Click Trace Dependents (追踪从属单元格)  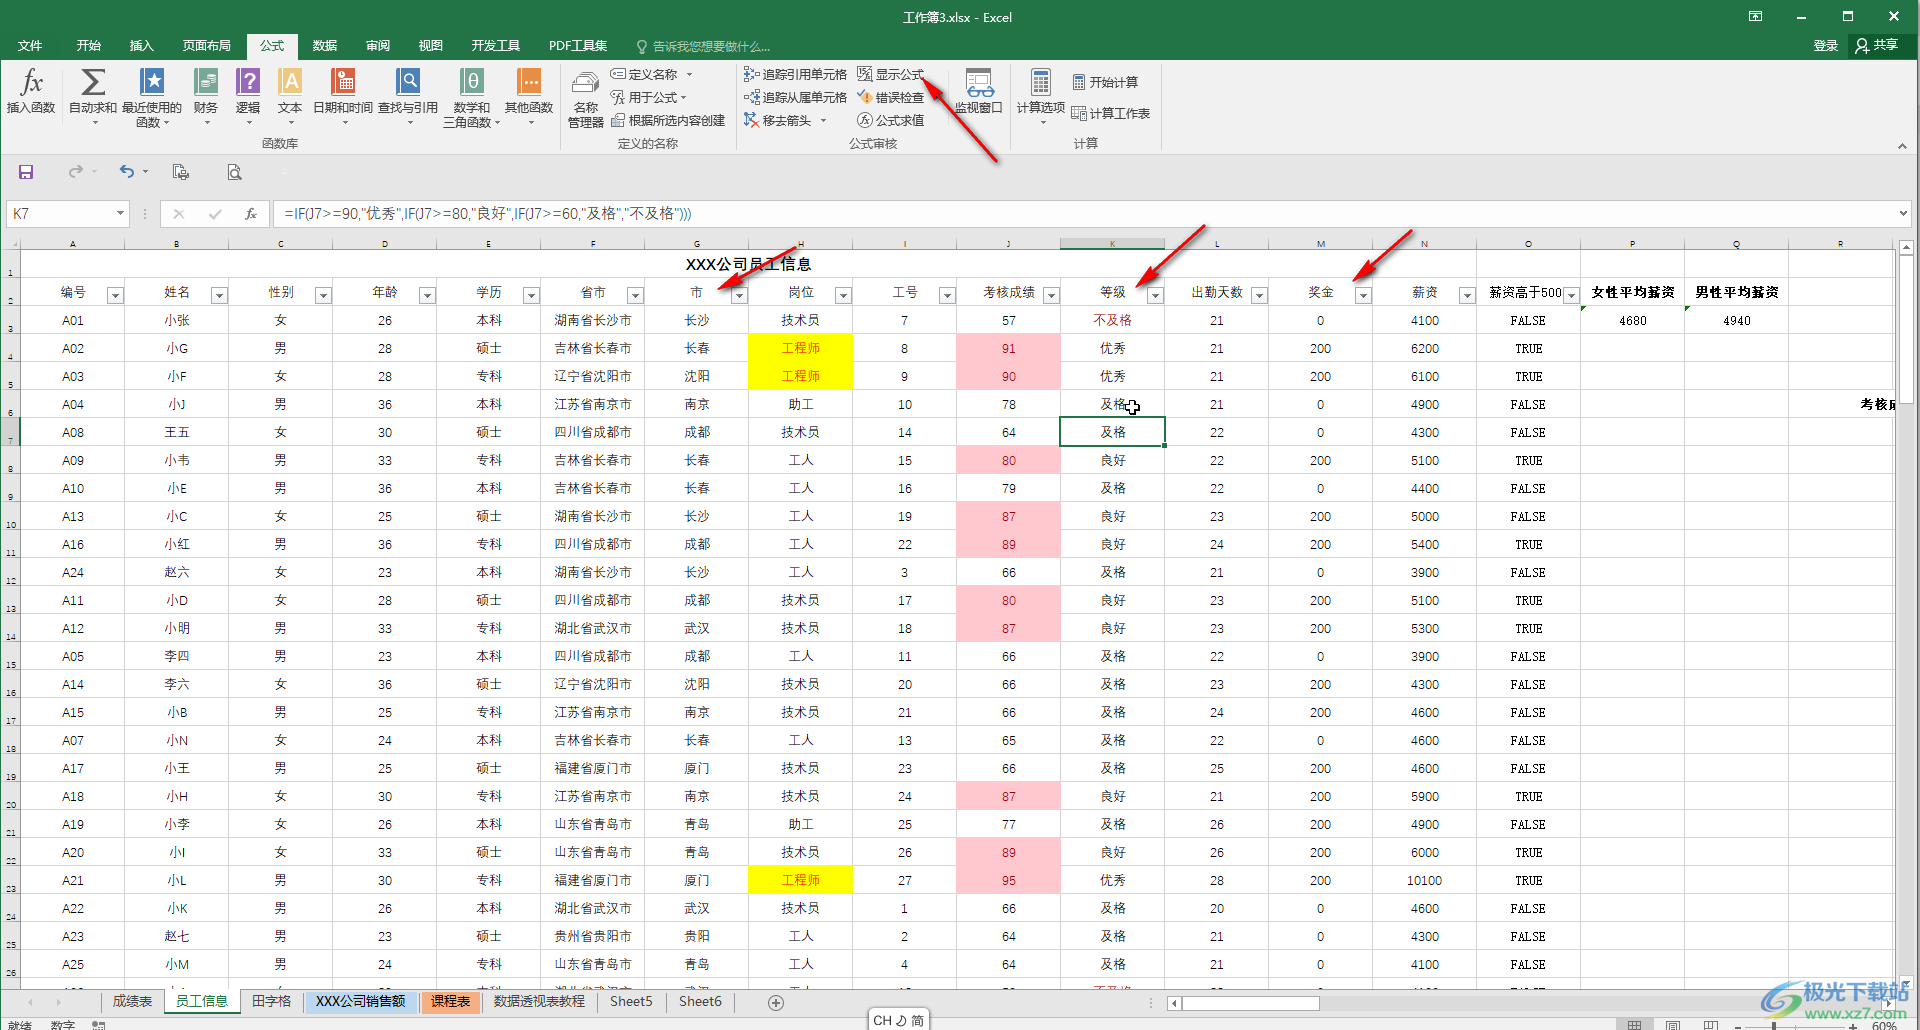pos(795,97)
